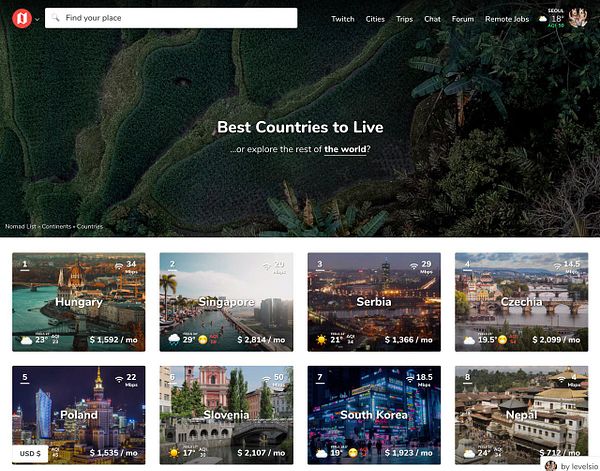Follow the 'the world' link
The width and height of the screenshot is (600, 471).
tap(345, 149)
